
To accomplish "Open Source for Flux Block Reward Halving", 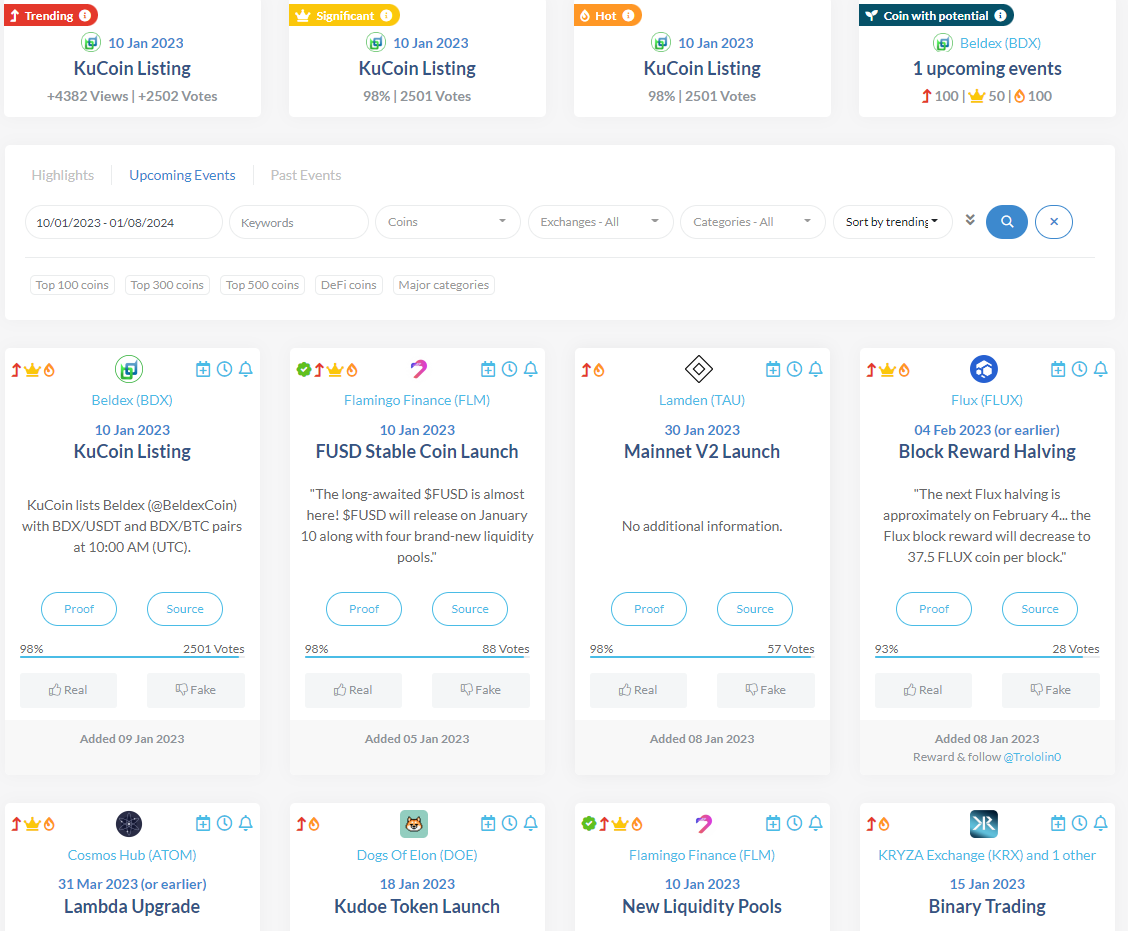I will [x=1040, y=609].
